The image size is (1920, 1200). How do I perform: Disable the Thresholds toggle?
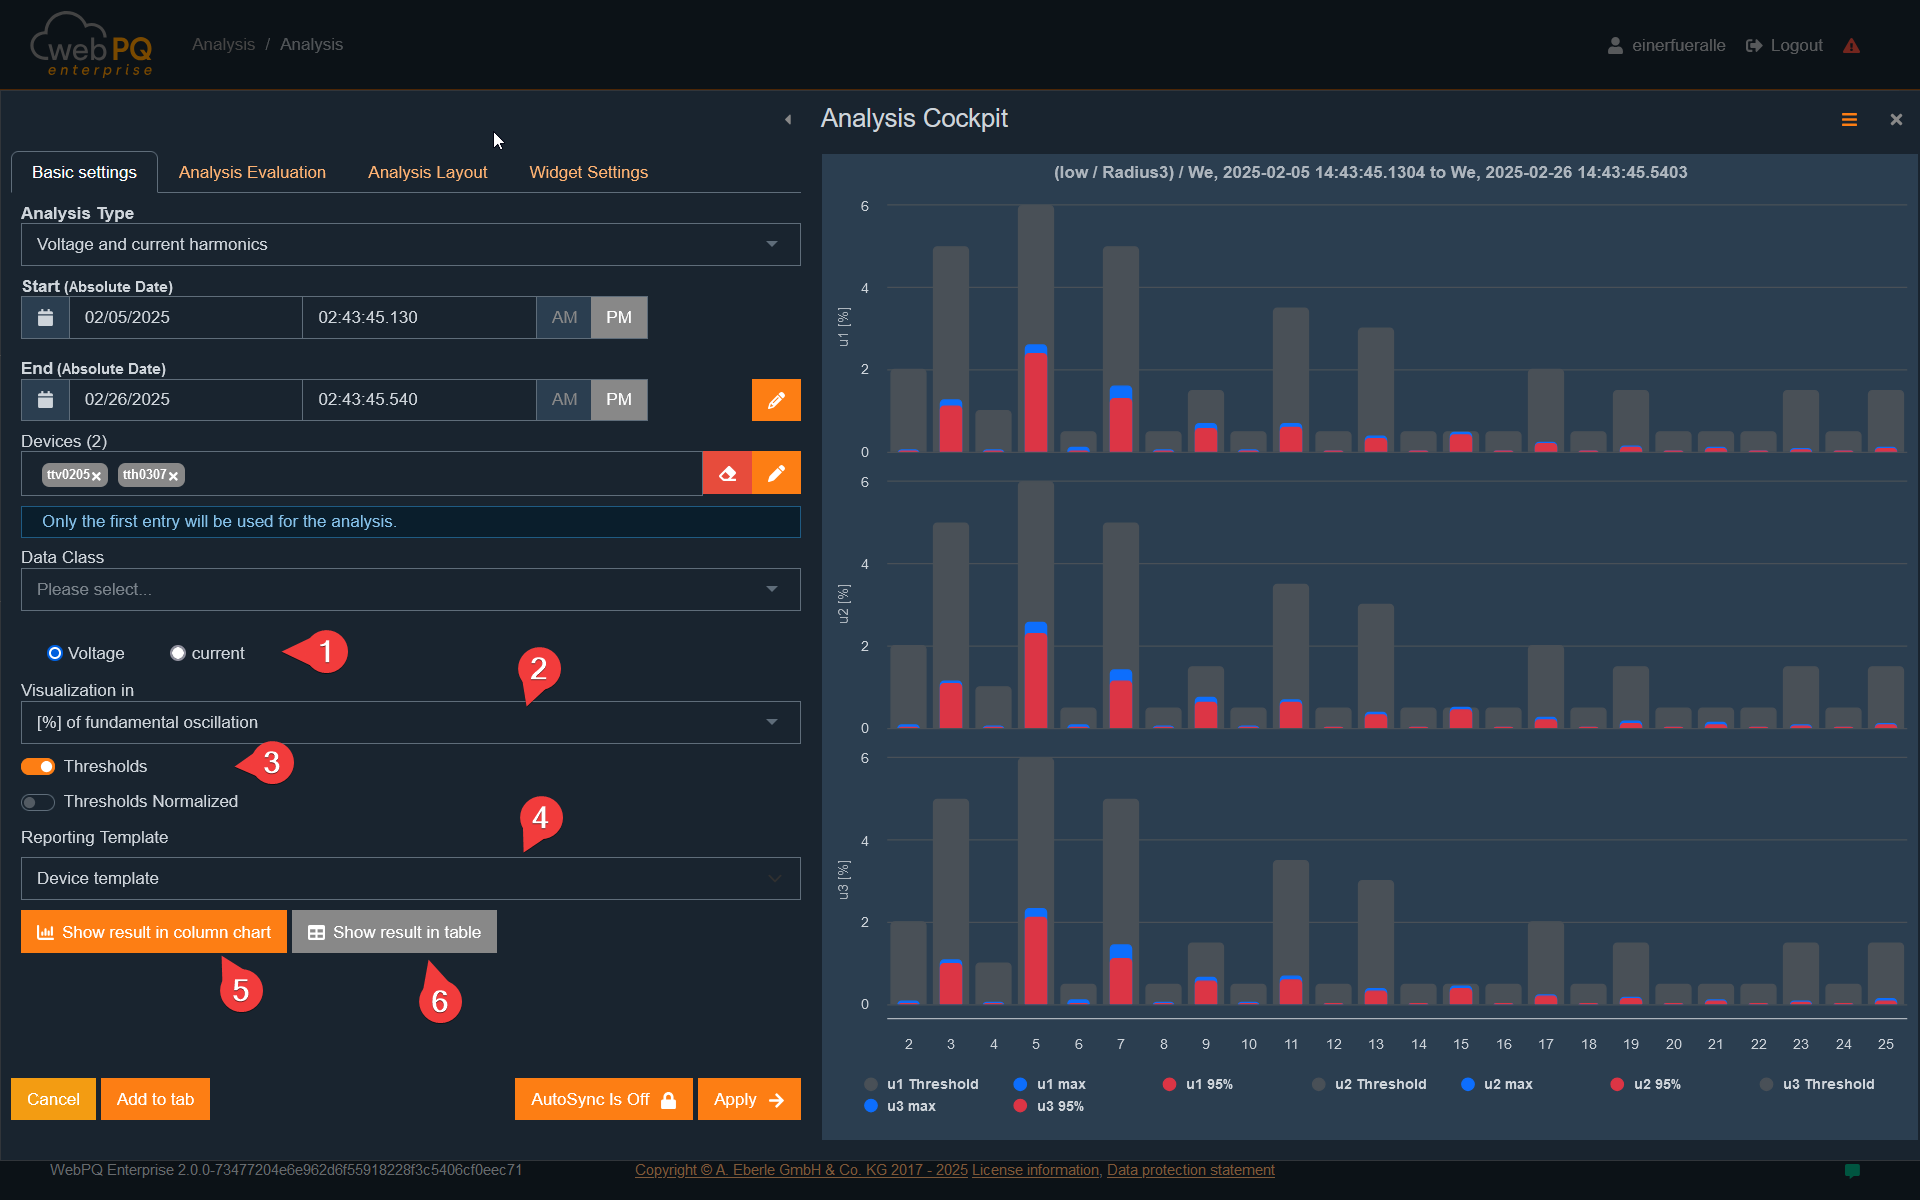click(38, 766)
